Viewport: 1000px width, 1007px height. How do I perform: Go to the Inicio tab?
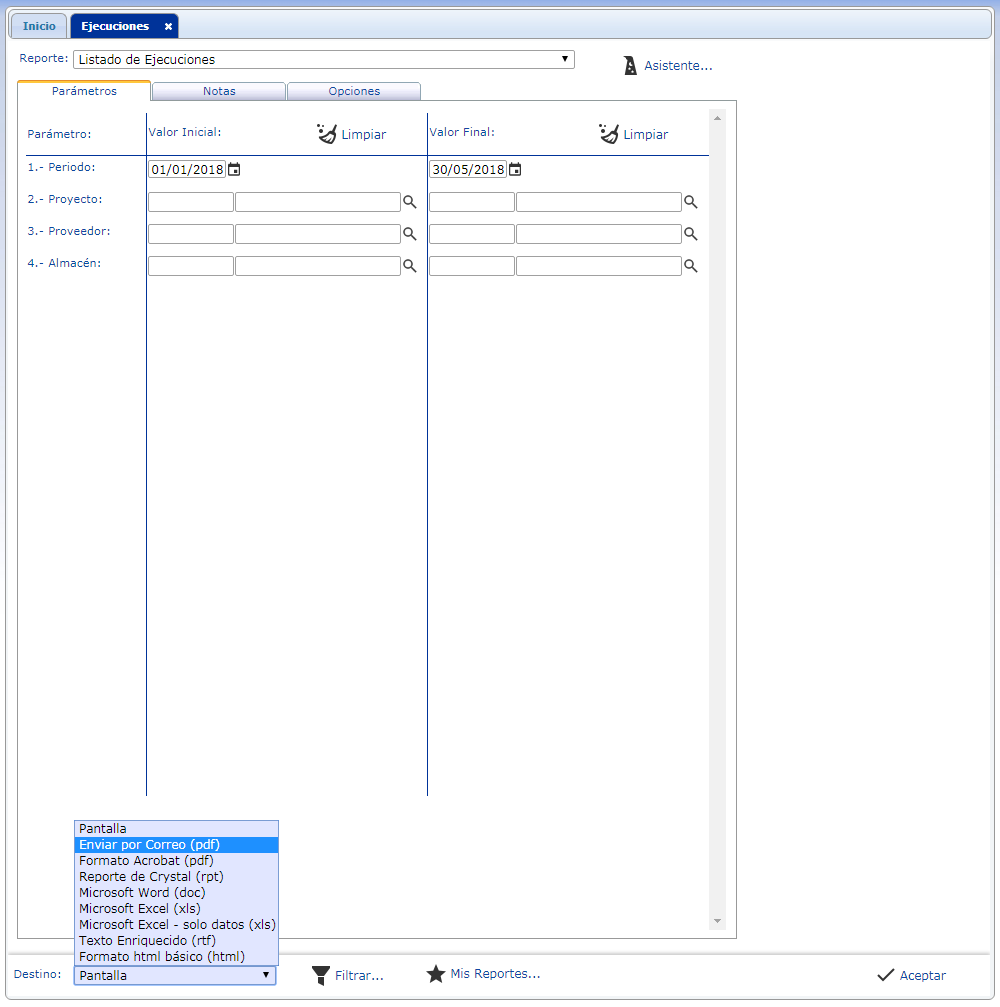click(40, 26)
